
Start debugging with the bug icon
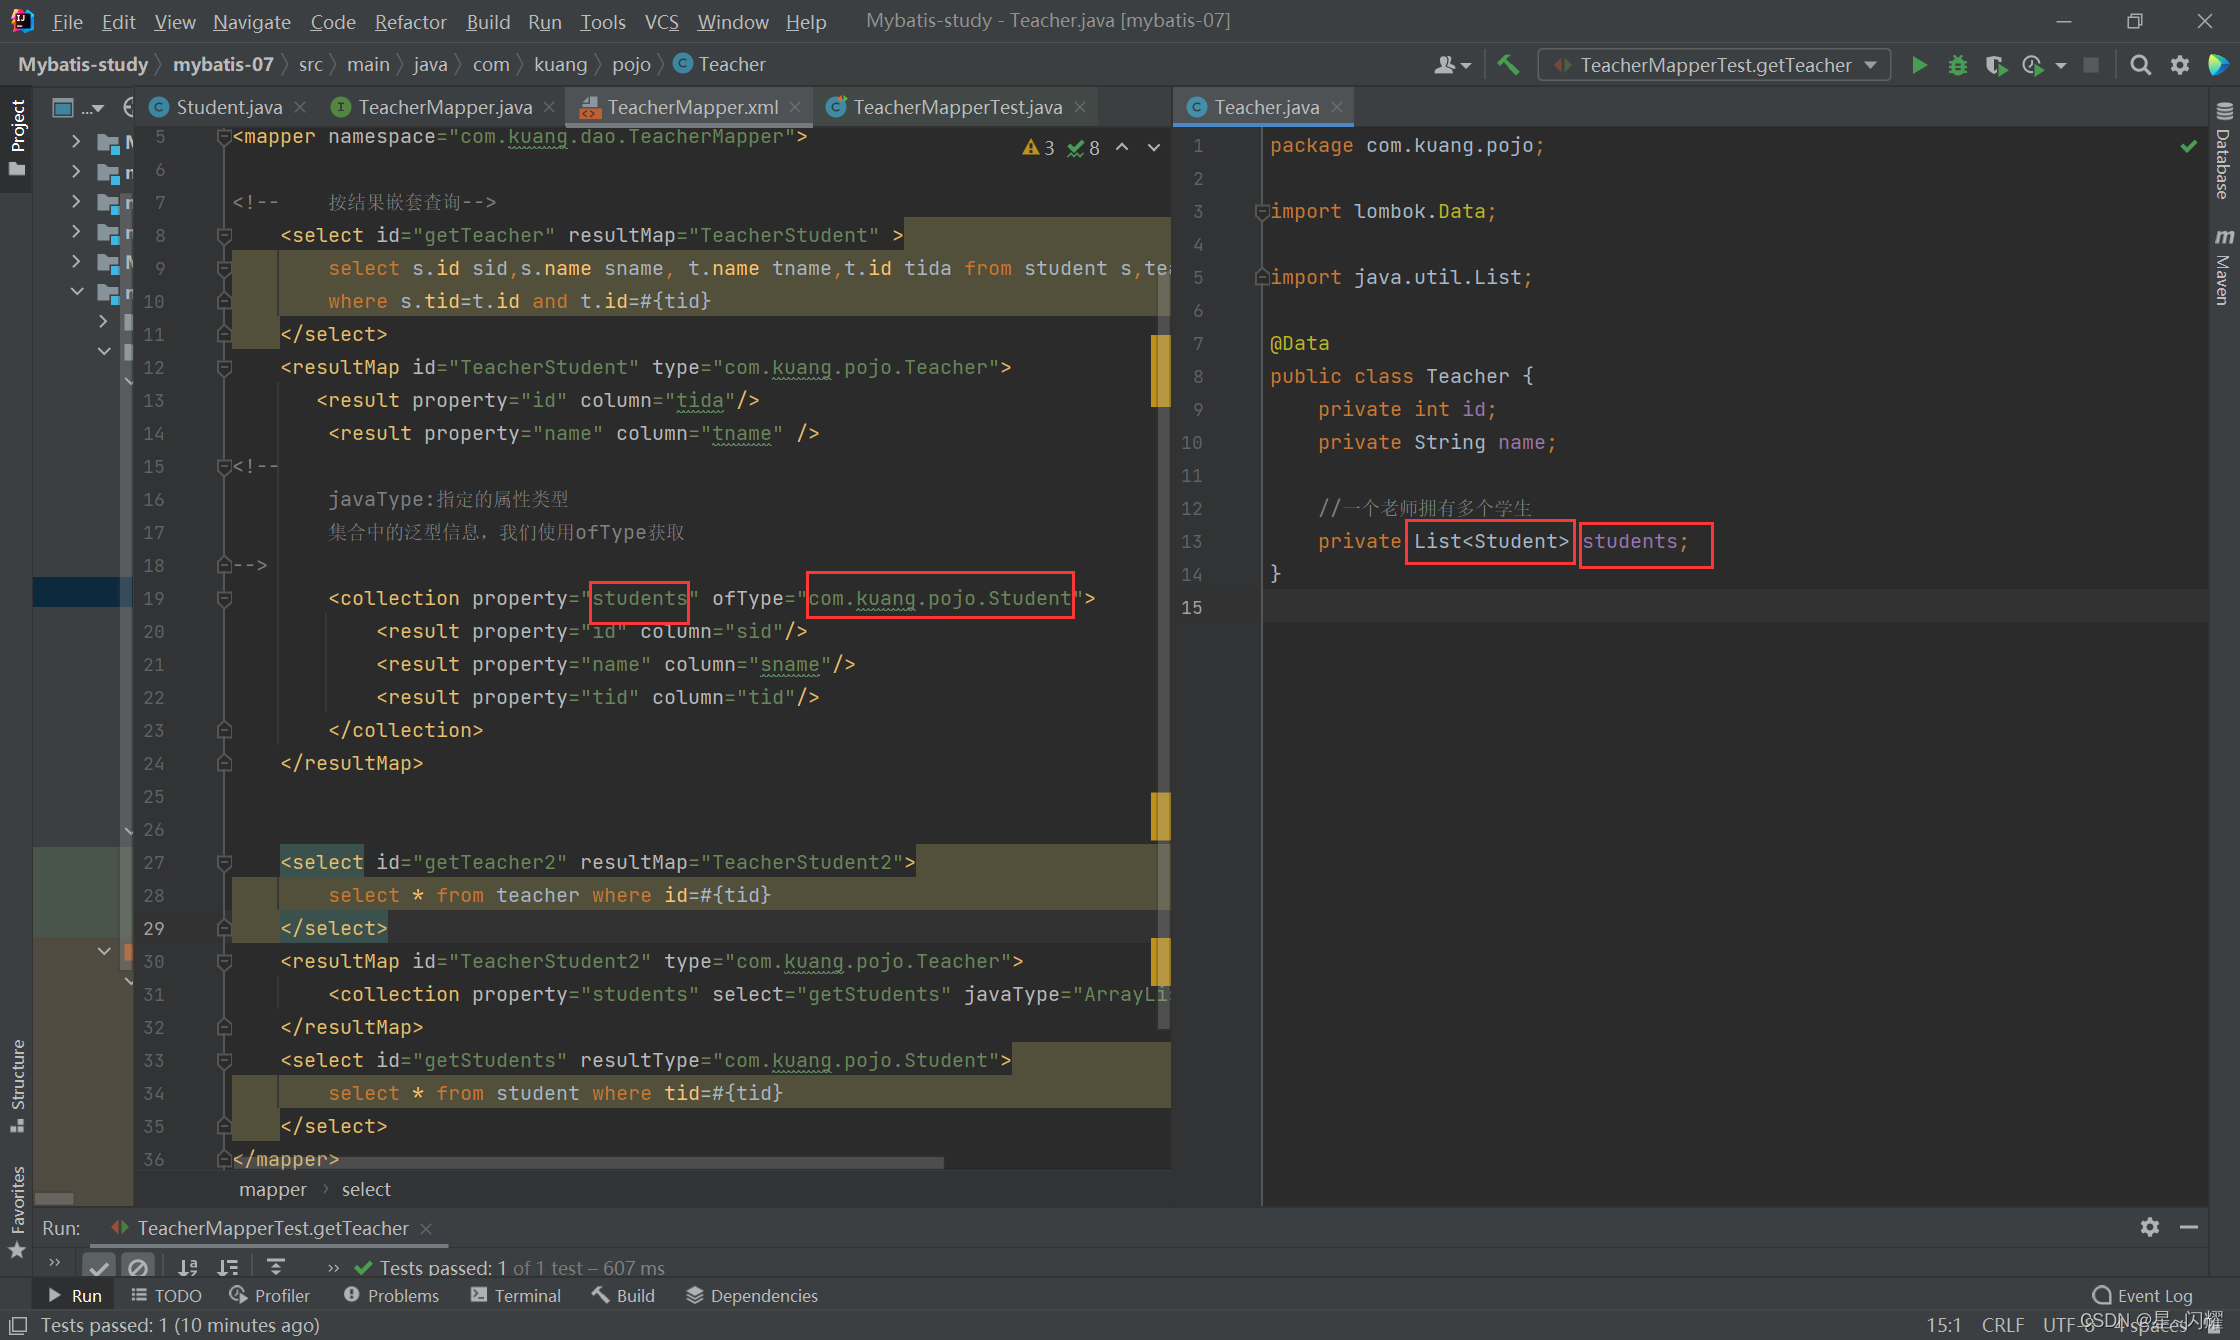pos(1957,65)
